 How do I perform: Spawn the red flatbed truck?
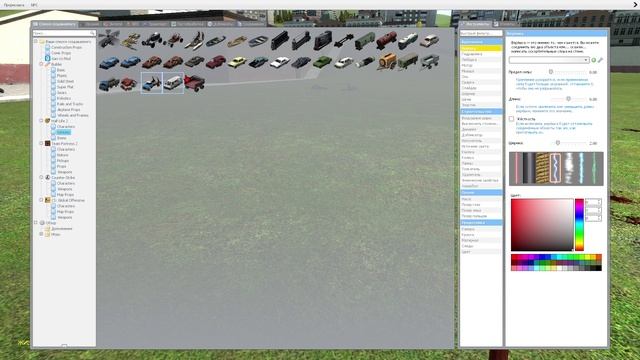195,83
